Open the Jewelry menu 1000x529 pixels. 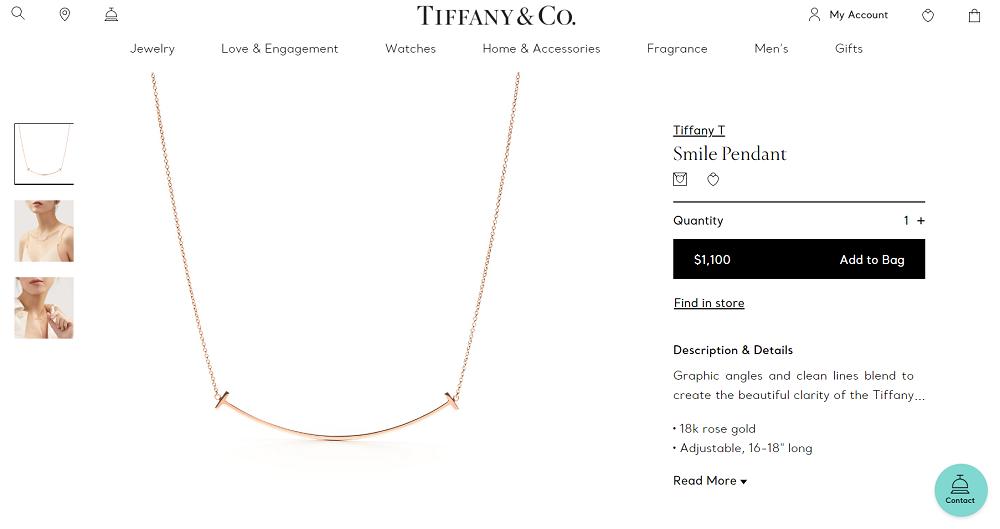point(152,49)
